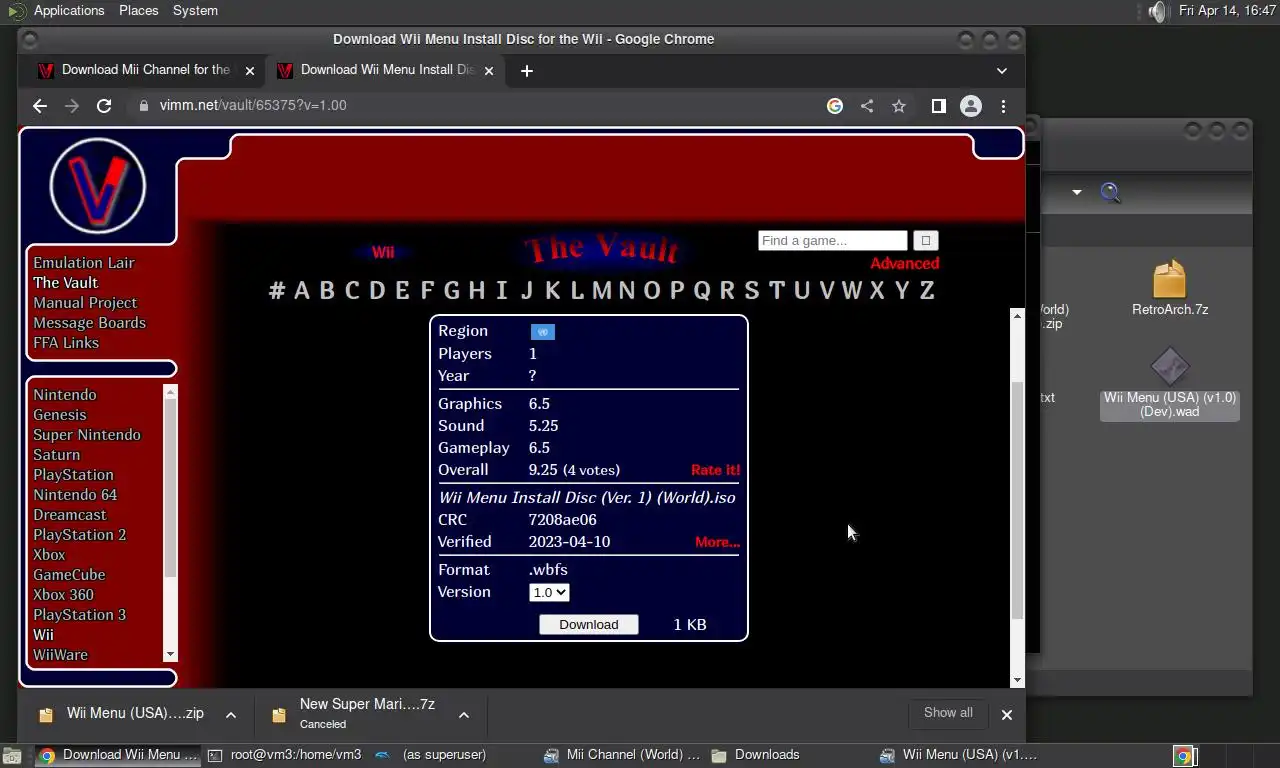Click the Find a game search field
1280x768 pixels.
pos(833,240)
